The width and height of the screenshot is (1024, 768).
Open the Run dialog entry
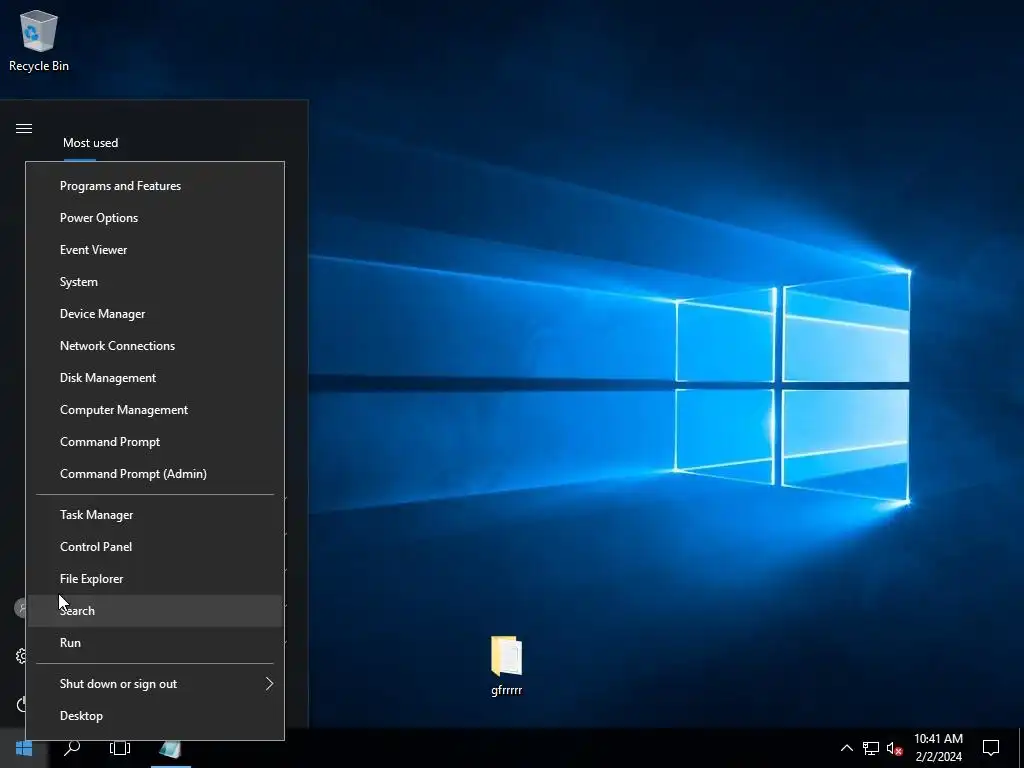(x=155, y=643)
